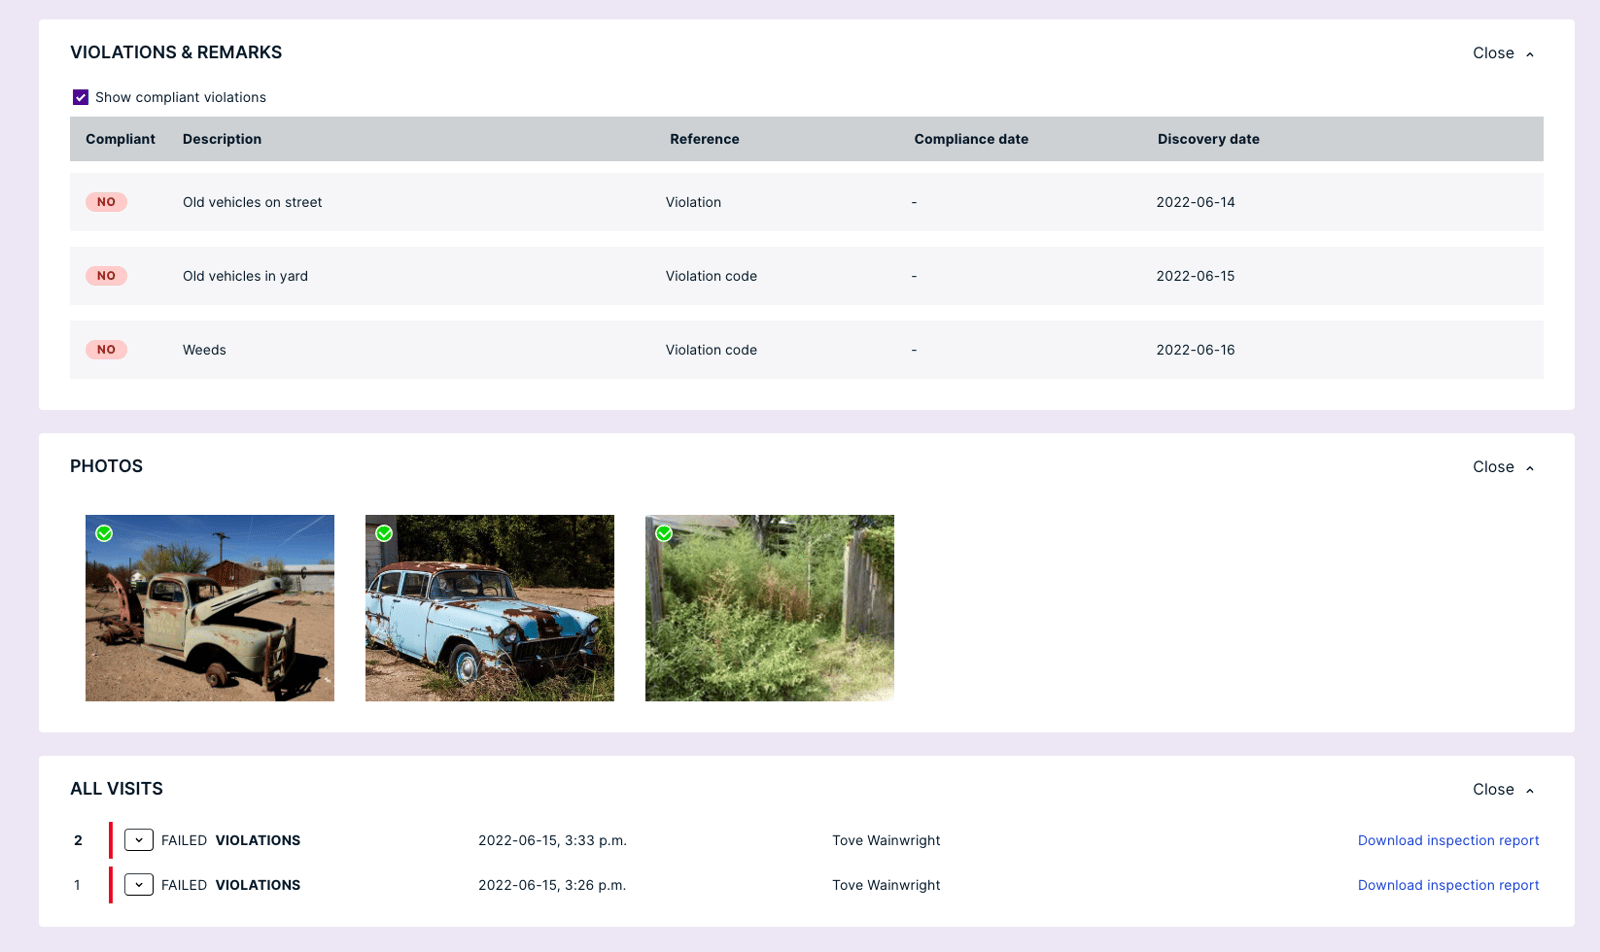Click green checkmark icon on first vehicle photo
This screenshot has width=1600, height=952.
[x=104, y=534]
